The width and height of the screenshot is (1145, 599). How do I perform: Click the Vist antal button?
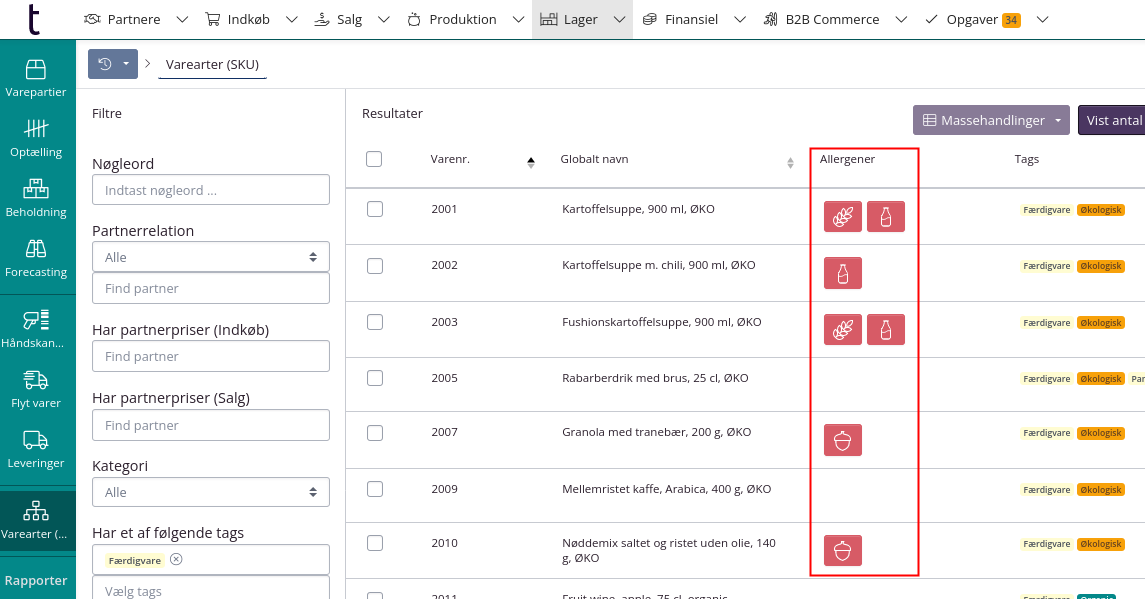pos(1112,120)
